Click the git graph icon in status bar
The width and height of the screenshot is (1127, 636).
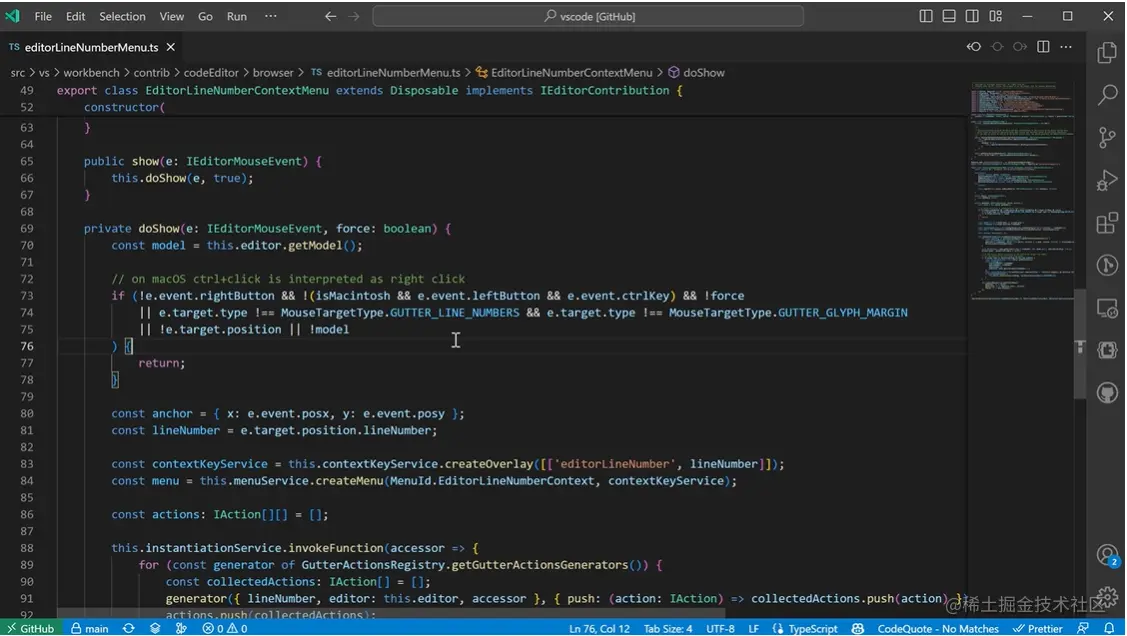[181, 628]
